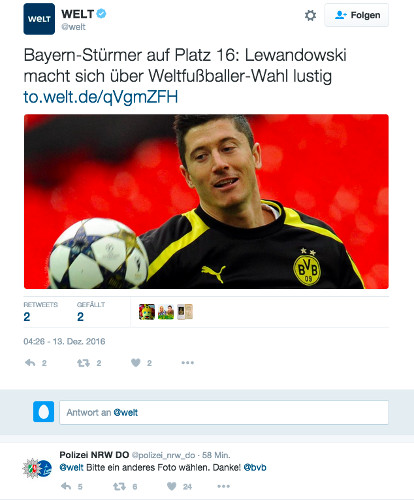Retweet the WELT tweet
414x500 pixels.
pos(83,363)
